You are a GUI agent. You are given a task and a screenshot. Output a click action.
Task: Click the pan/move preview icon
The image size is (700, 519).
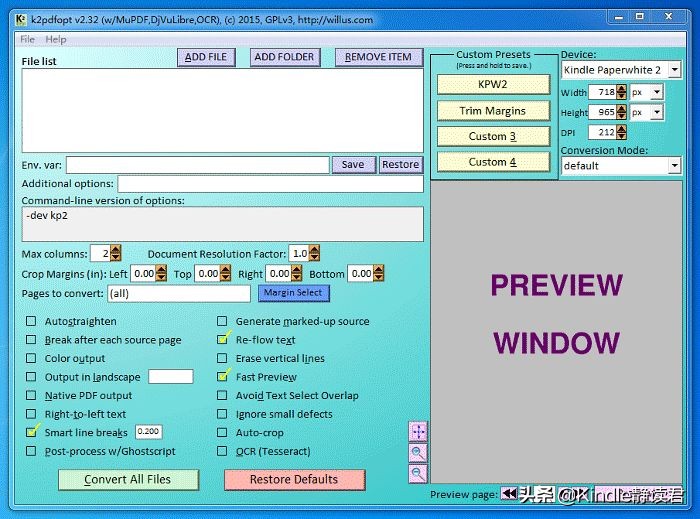[x=418, y=432]
